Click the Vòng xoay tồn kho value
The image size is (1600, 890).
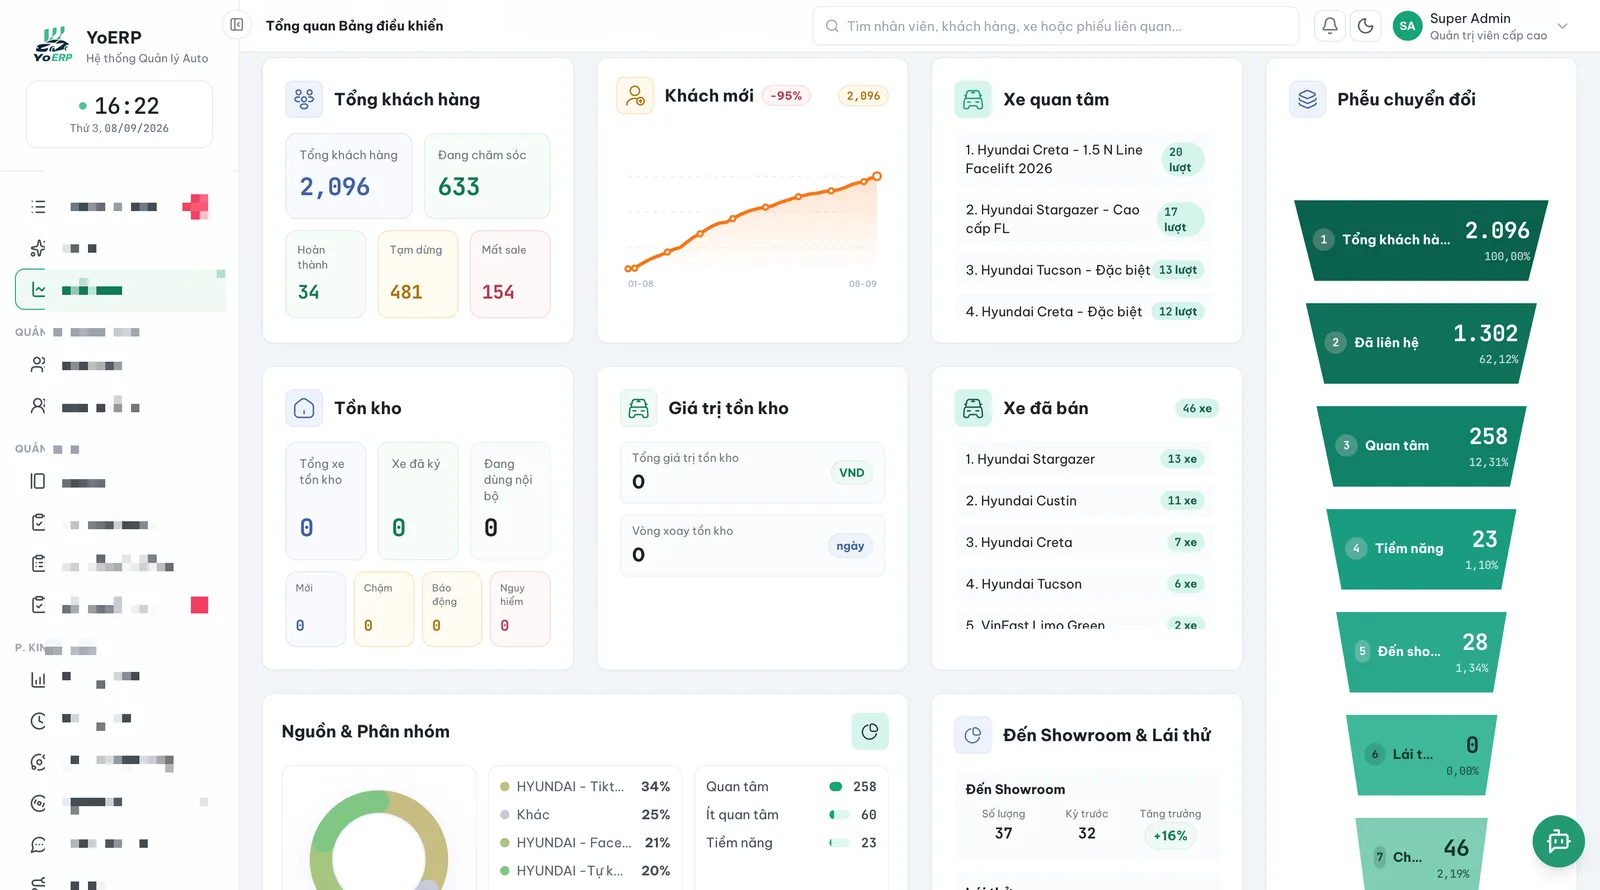639,555
